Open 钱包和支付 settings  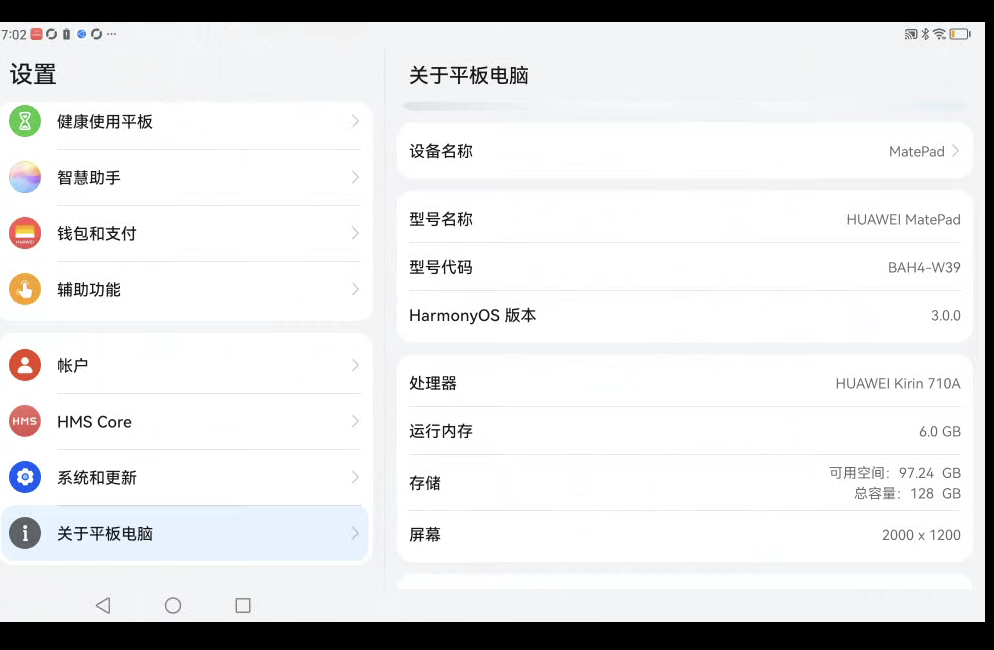pos(185,233)
